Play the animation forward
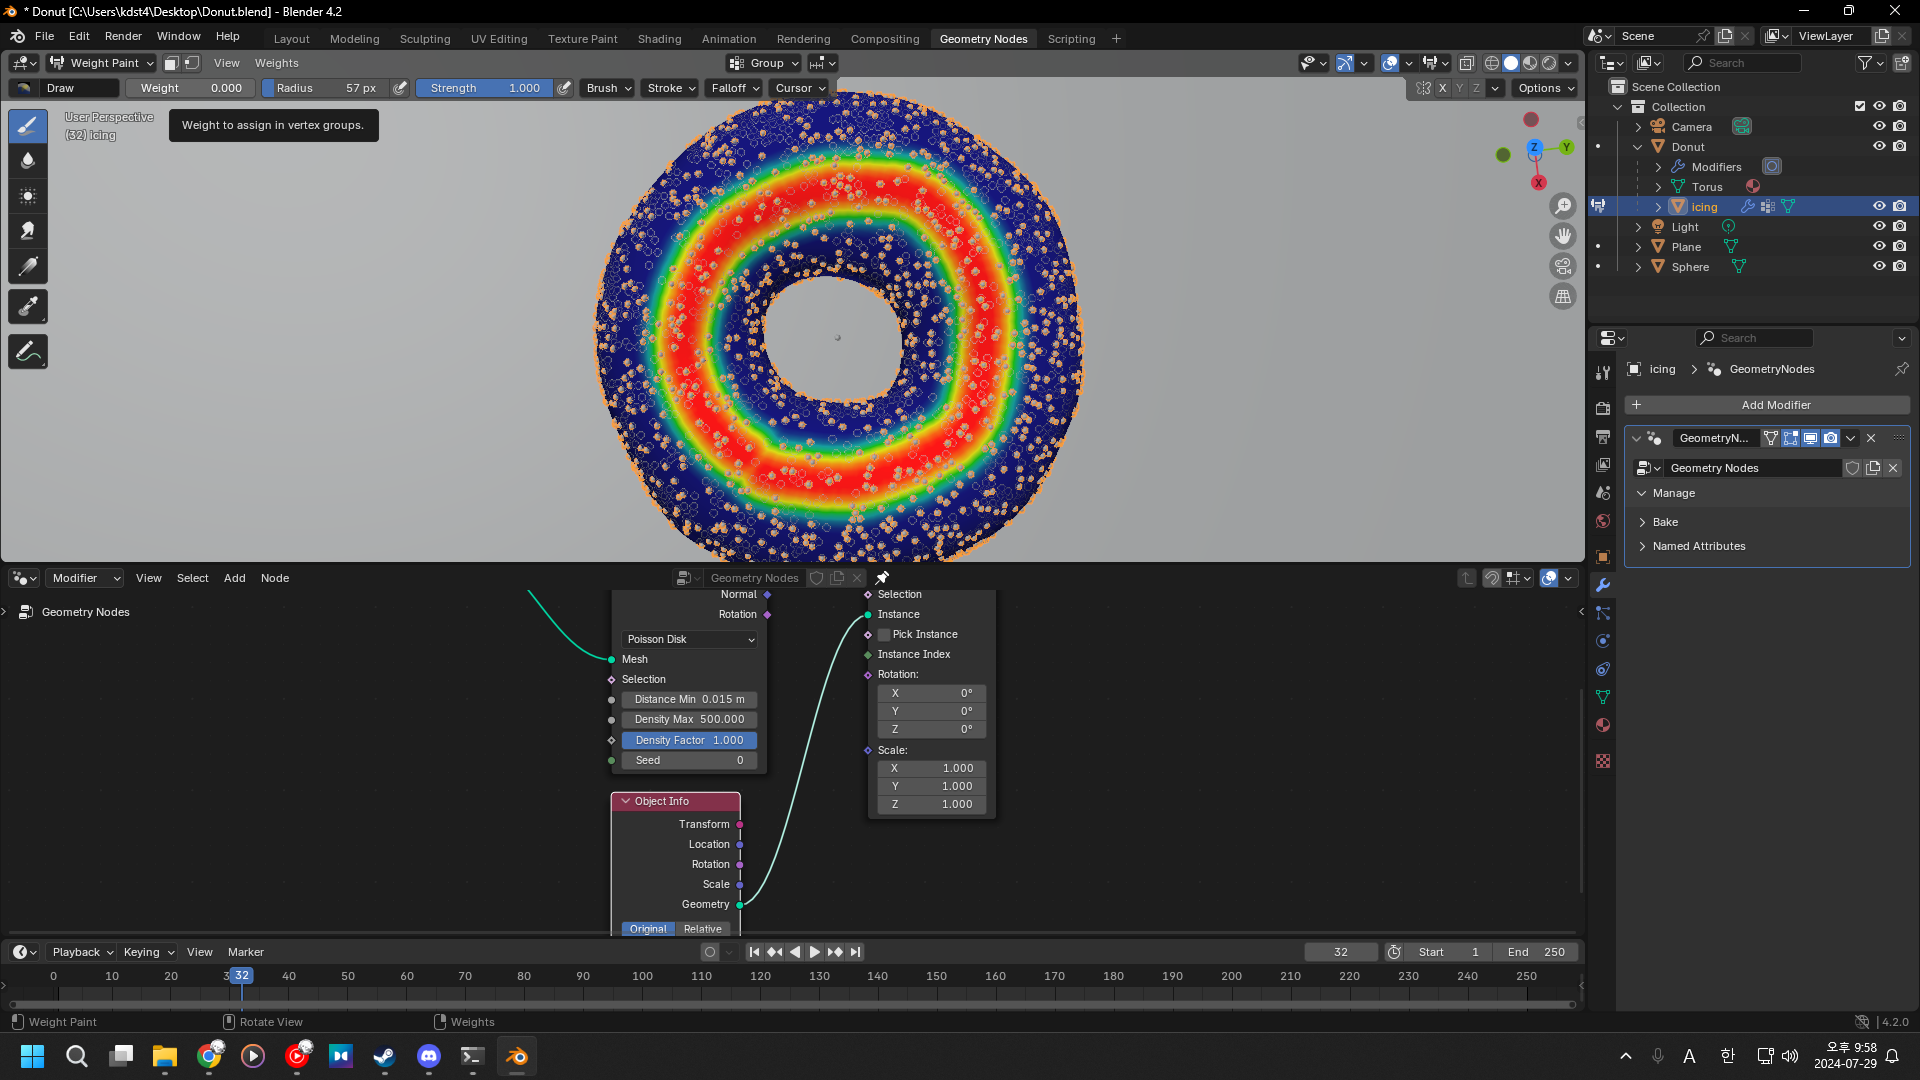1920x1080 pixels. coord(814,952)
